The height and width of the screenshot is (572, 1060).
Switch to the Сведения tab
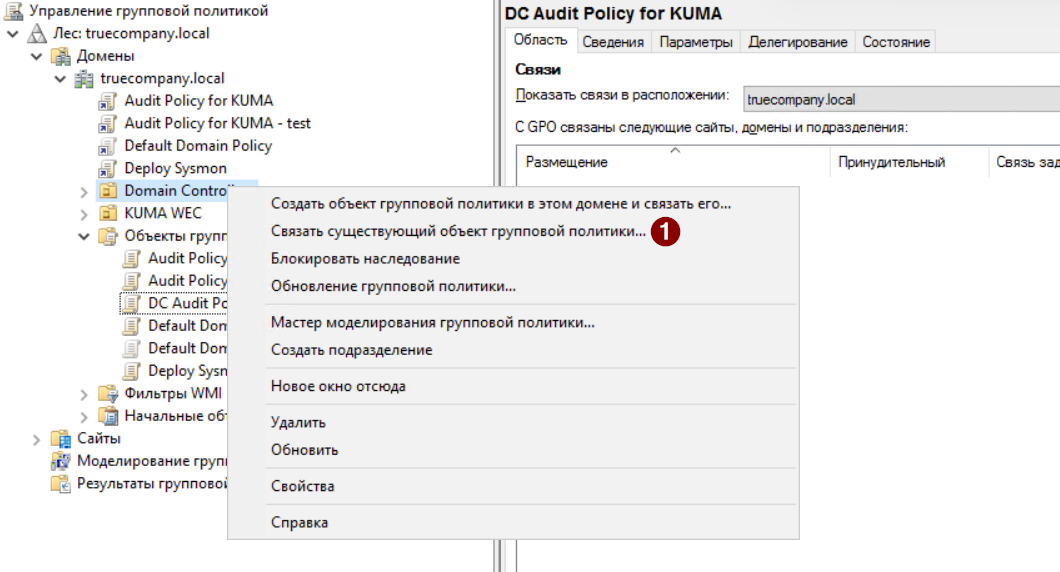tap(613, 42)
